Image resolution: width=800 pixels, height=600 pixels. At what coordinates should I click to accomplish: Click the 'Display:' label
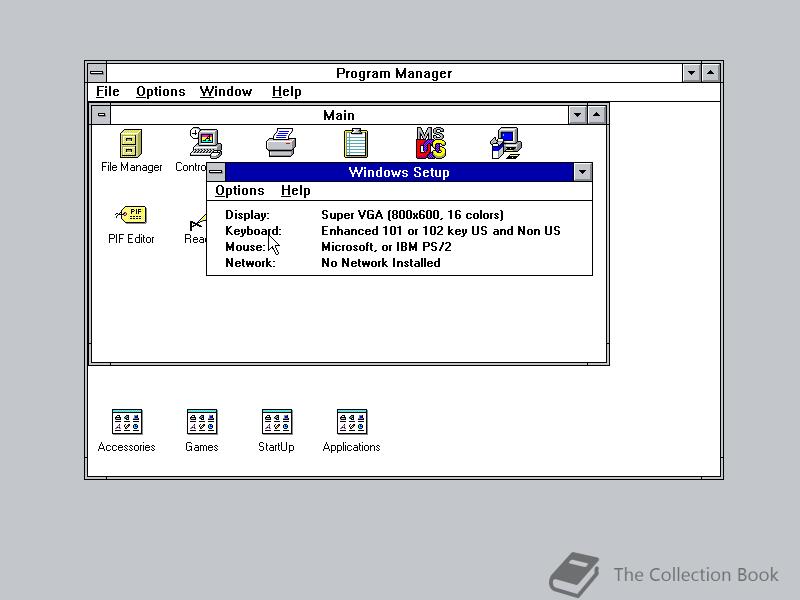click(x=247, y=215)
